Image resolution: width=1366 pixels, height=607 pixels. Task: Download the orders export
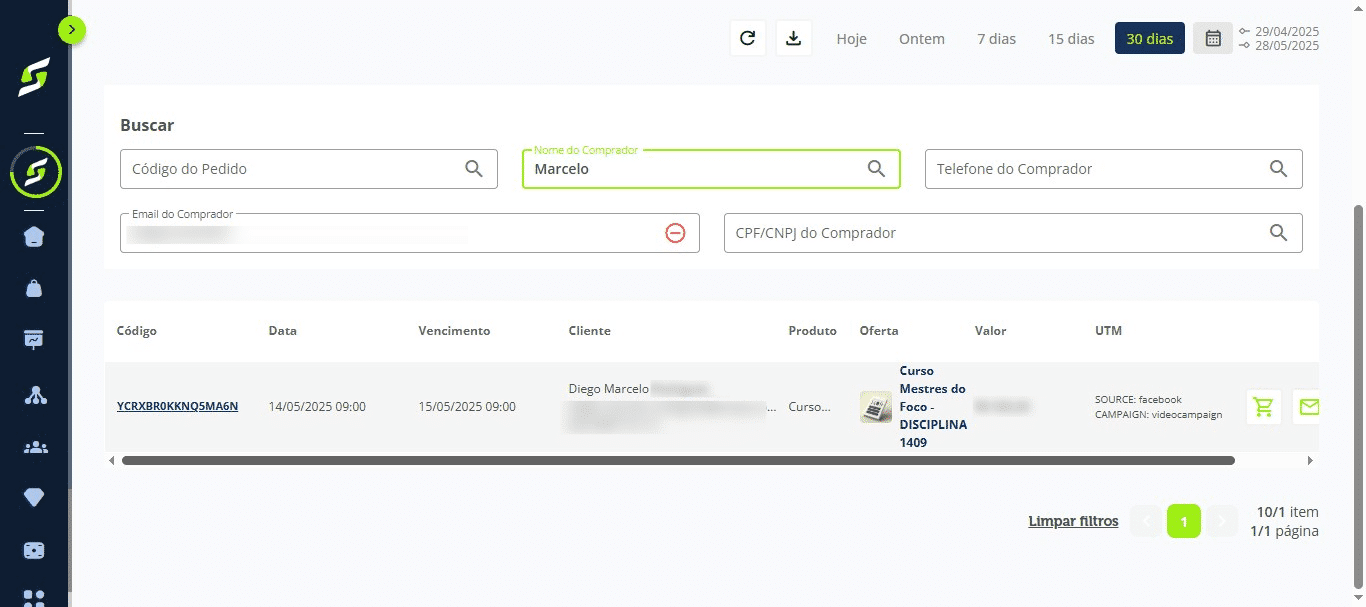(794, 38)
